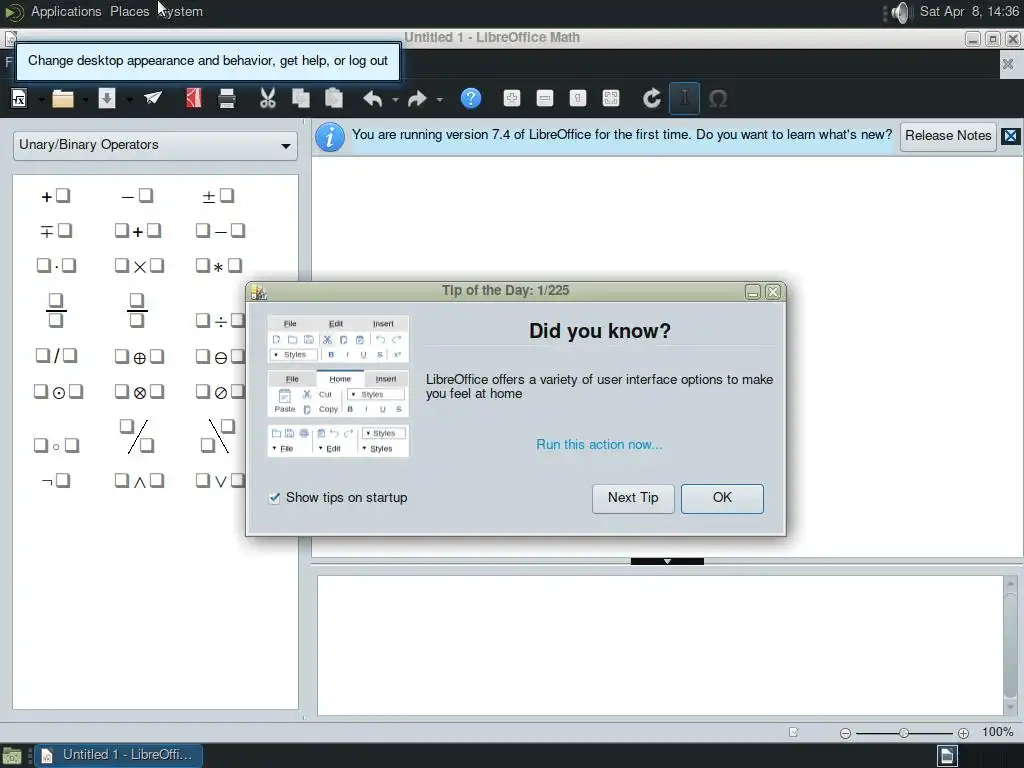Click the Print icon
This screenshot has height=768, width=1024.
(x=227, y=99)
